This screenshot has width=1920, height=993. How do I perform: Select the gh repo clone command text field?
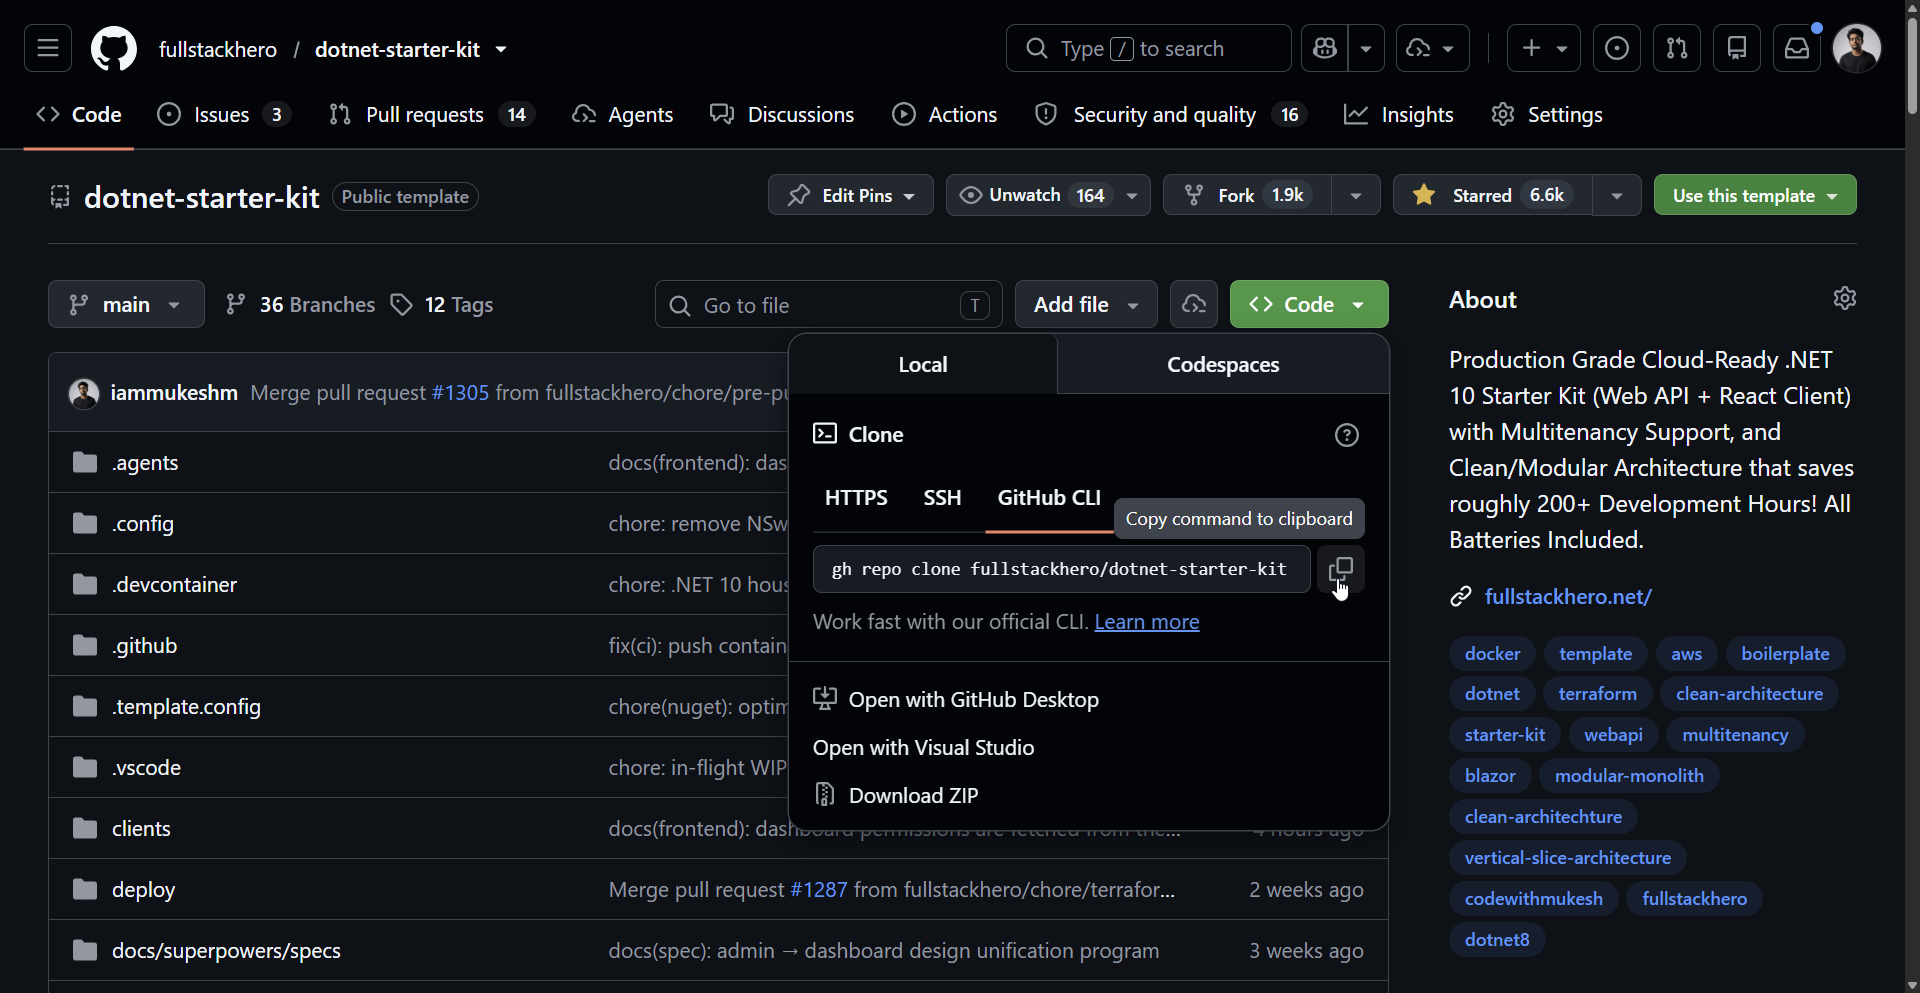(1062, 569)
